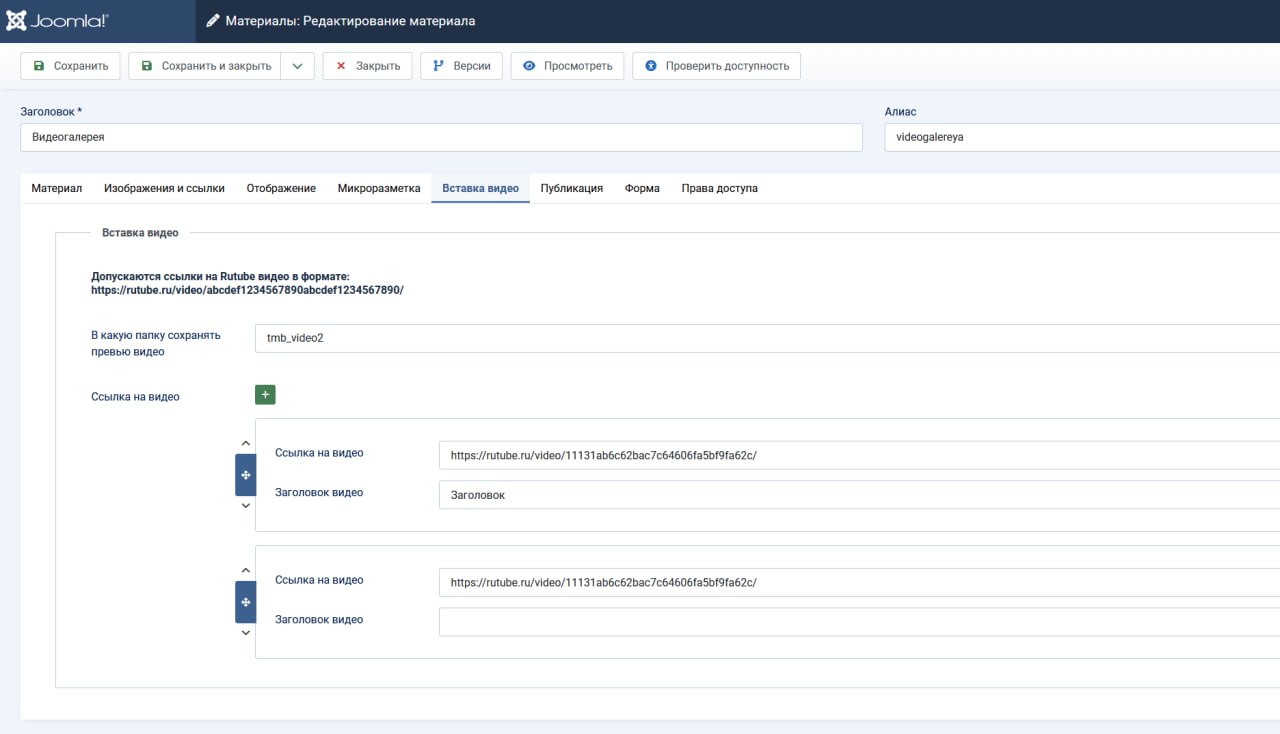Expand the Save and Close dropdown arrow
Image resolution: width=1280 pixels, height=734 pixels.
(297, 66)
